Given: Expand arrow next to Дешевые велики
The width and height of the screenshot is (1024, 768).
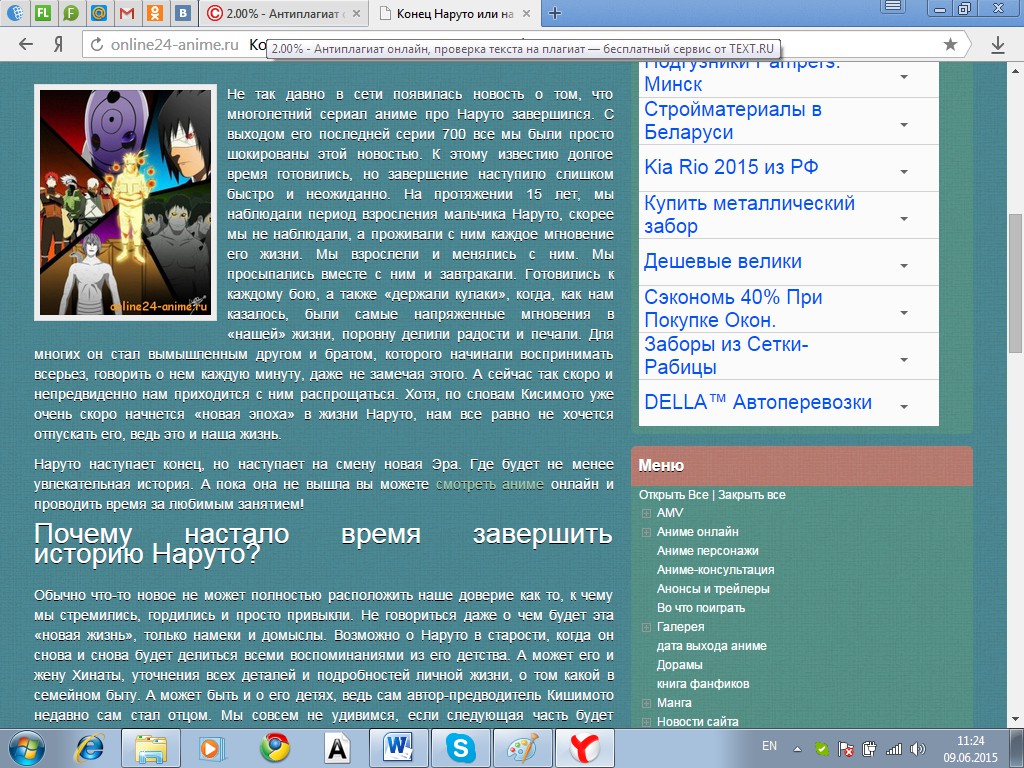Looking at the screenshot, I should (x=904, y=266).
